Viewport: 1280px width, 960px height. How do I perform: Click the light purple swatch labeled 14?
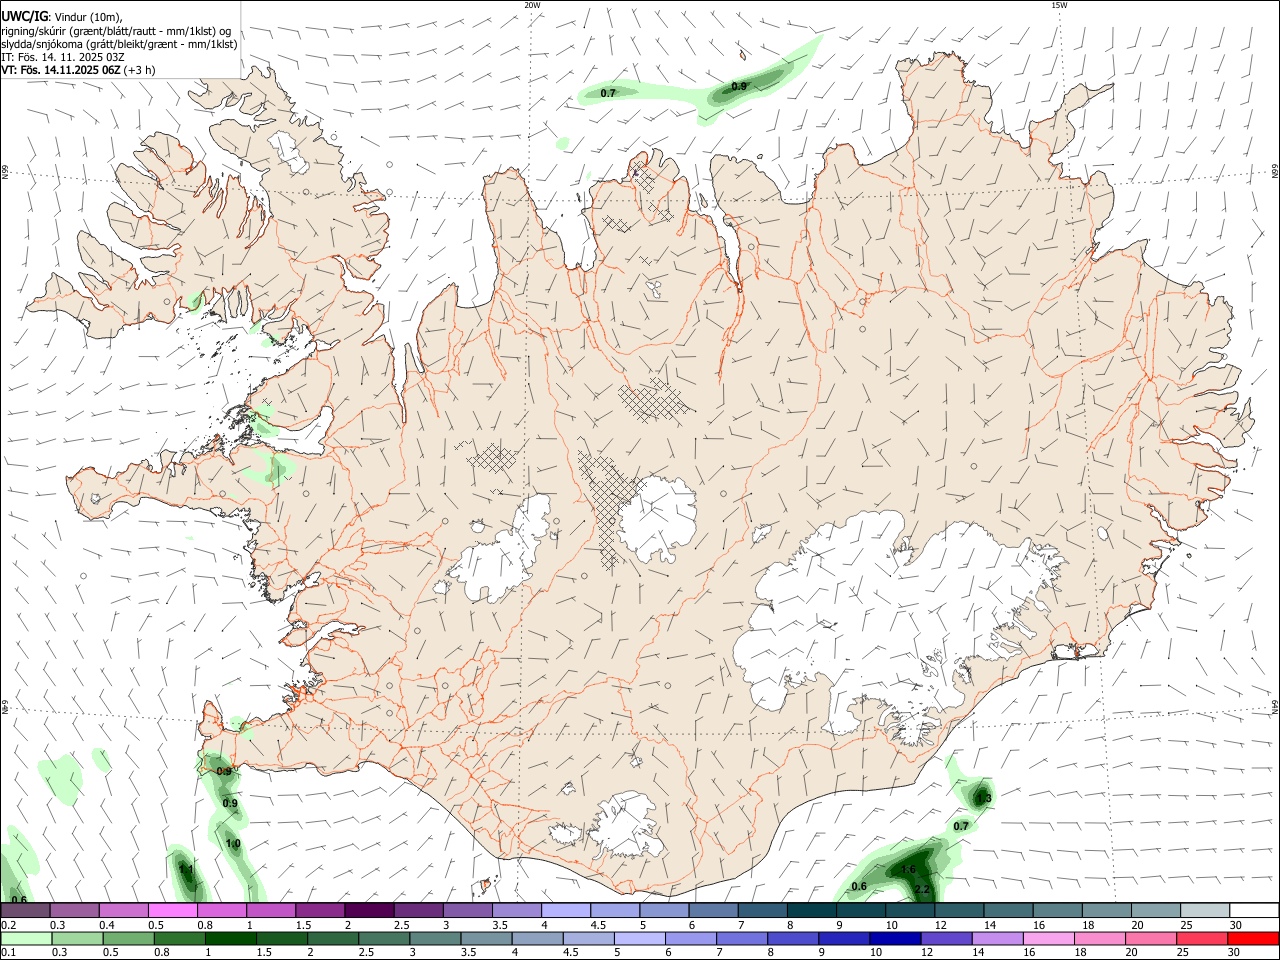pos(997,938)
